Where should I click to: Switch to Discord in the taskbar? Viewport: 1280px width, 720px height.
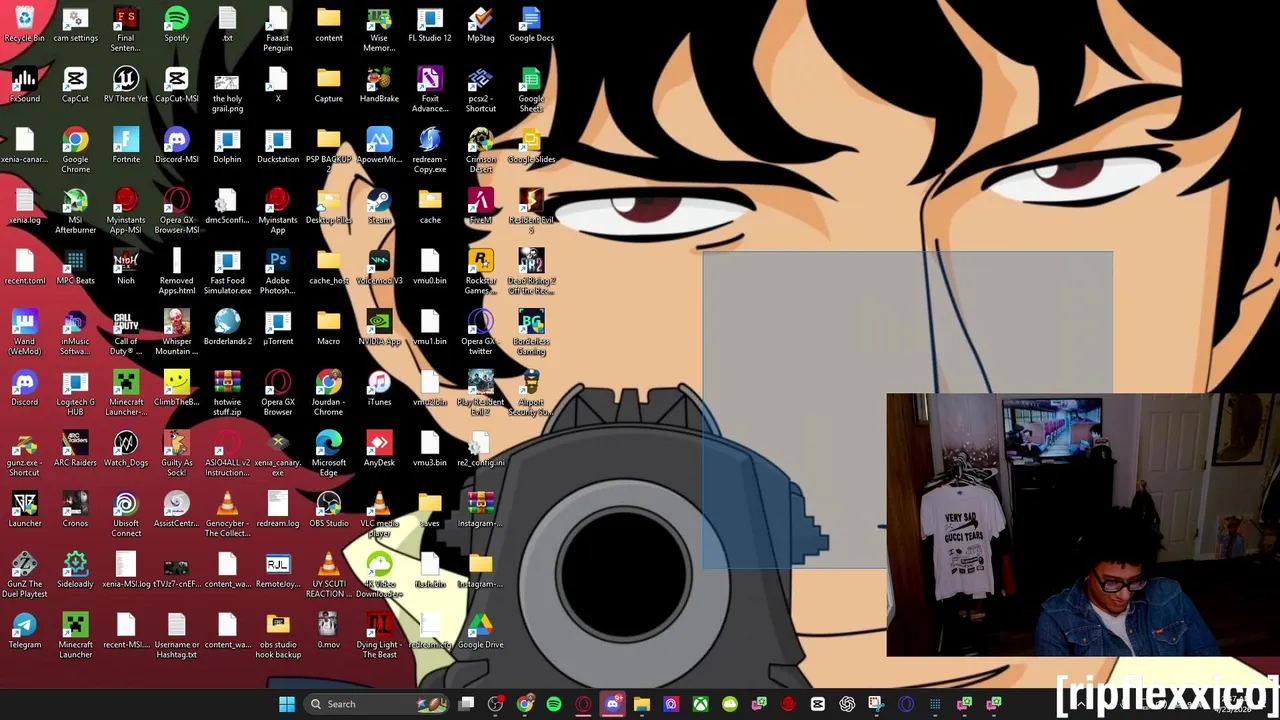click(613, 704)
